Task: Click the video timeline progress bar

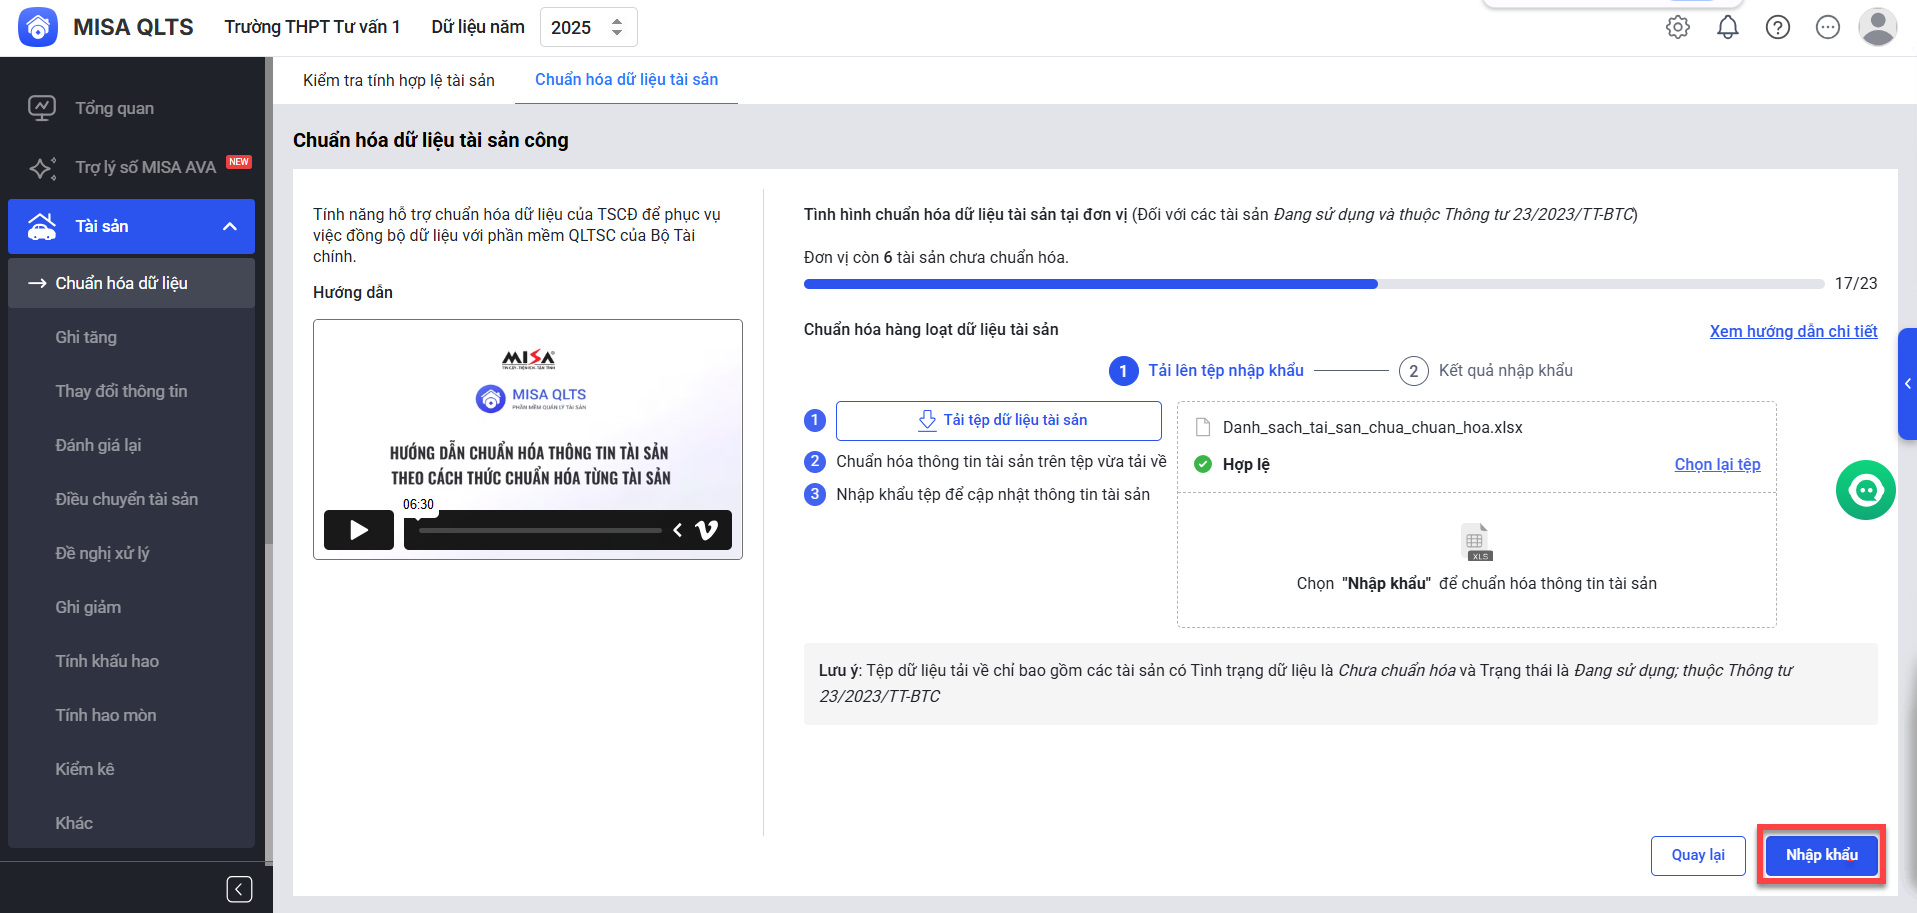Action: (540, 530)
